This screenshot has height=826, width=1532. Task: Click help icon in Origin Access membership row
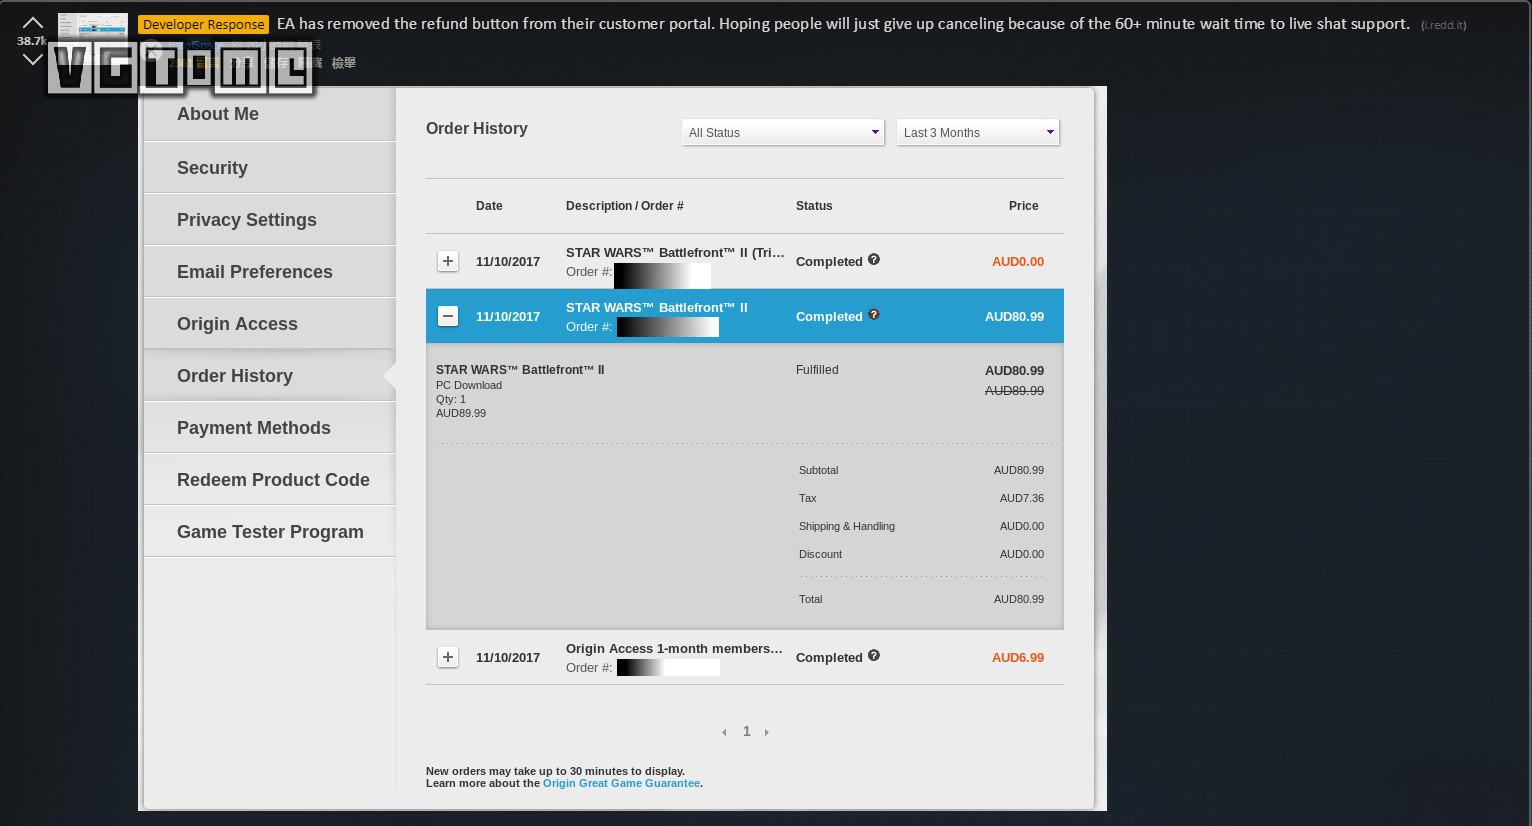coord(874,656)
